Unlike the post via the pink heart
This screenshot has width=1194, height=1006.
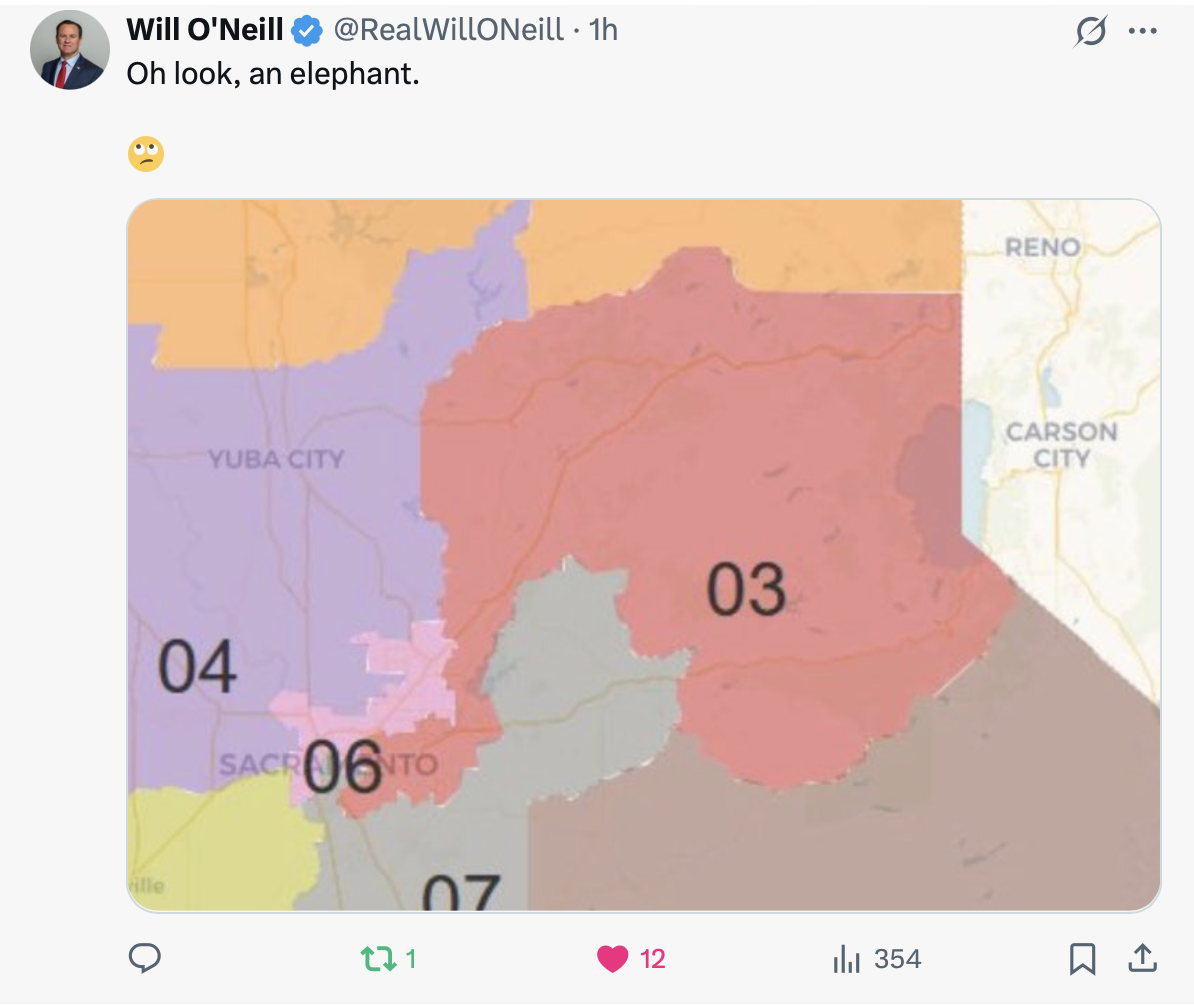coord(612,960)
